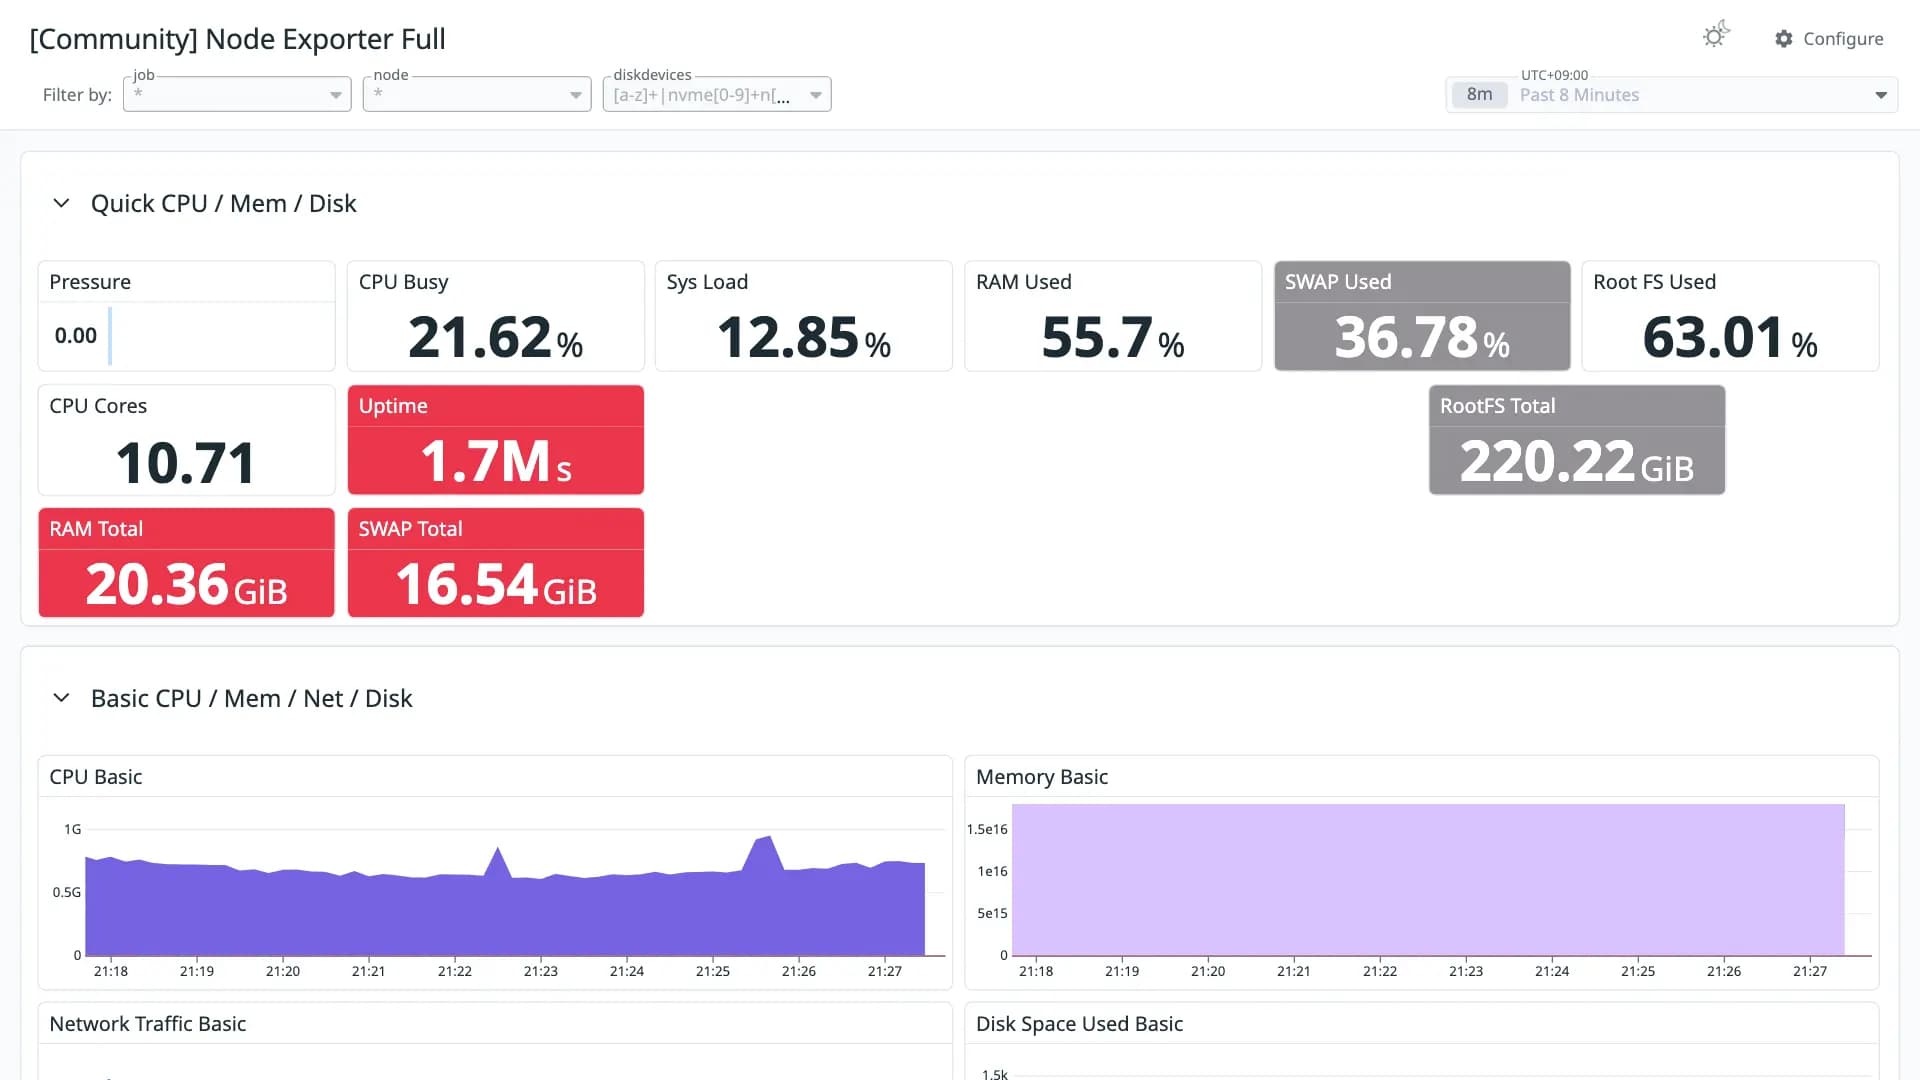Select the Sys Load 12.85% widget
This screenshot has height=1080, width=1920.
click(x=804, y=316)
